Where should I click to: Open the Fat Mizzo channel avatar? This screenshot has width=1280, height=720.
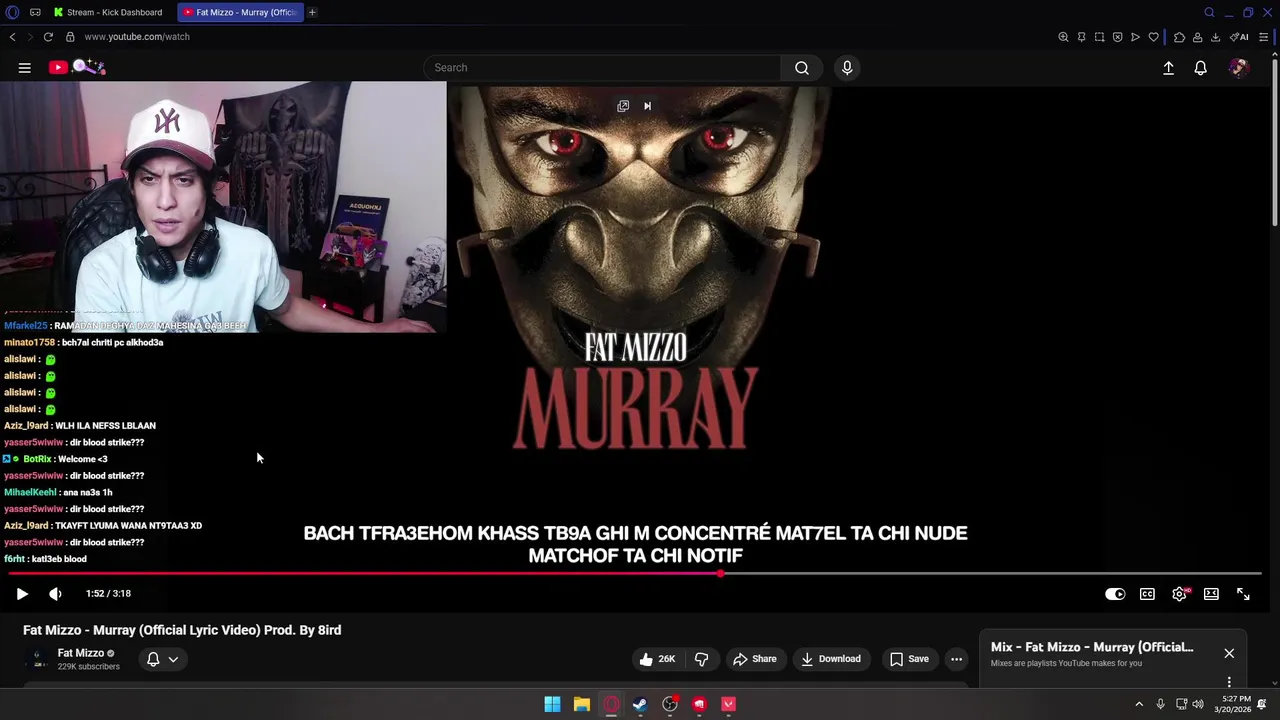coord(38,659)
